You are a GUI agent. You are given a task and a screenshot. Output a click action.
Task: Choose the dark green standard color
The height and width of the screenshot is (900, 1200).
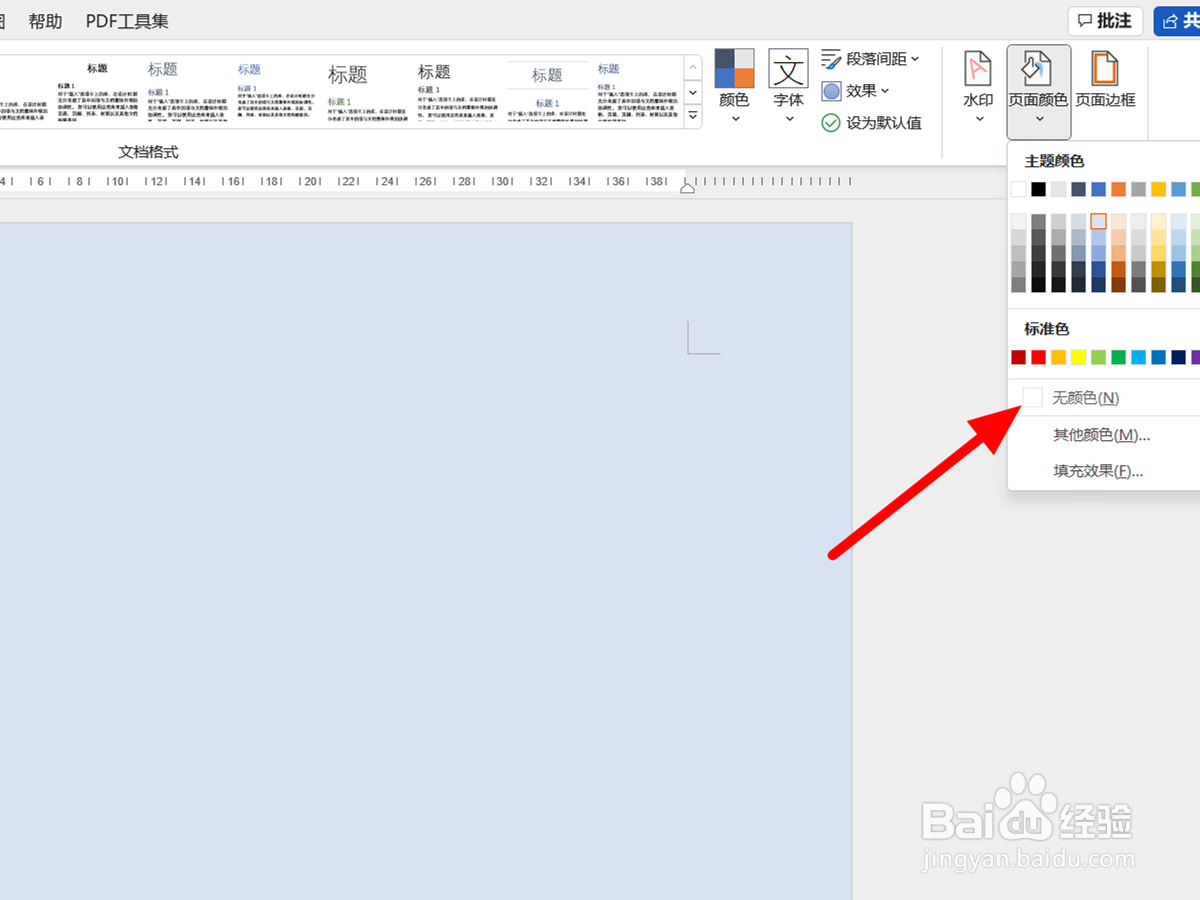point(1118,357)
